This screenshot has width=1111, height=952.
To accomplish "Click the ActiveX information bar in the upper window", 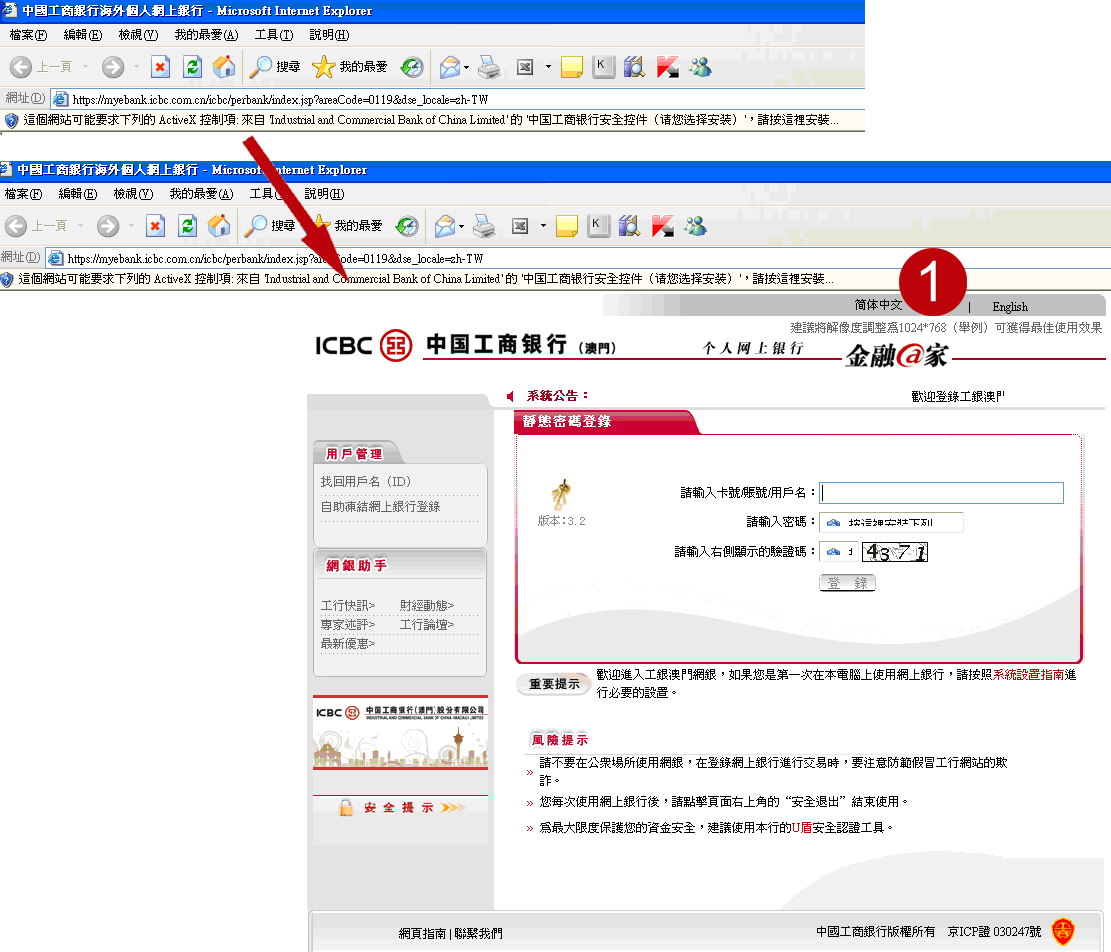I will pos(432,120).
